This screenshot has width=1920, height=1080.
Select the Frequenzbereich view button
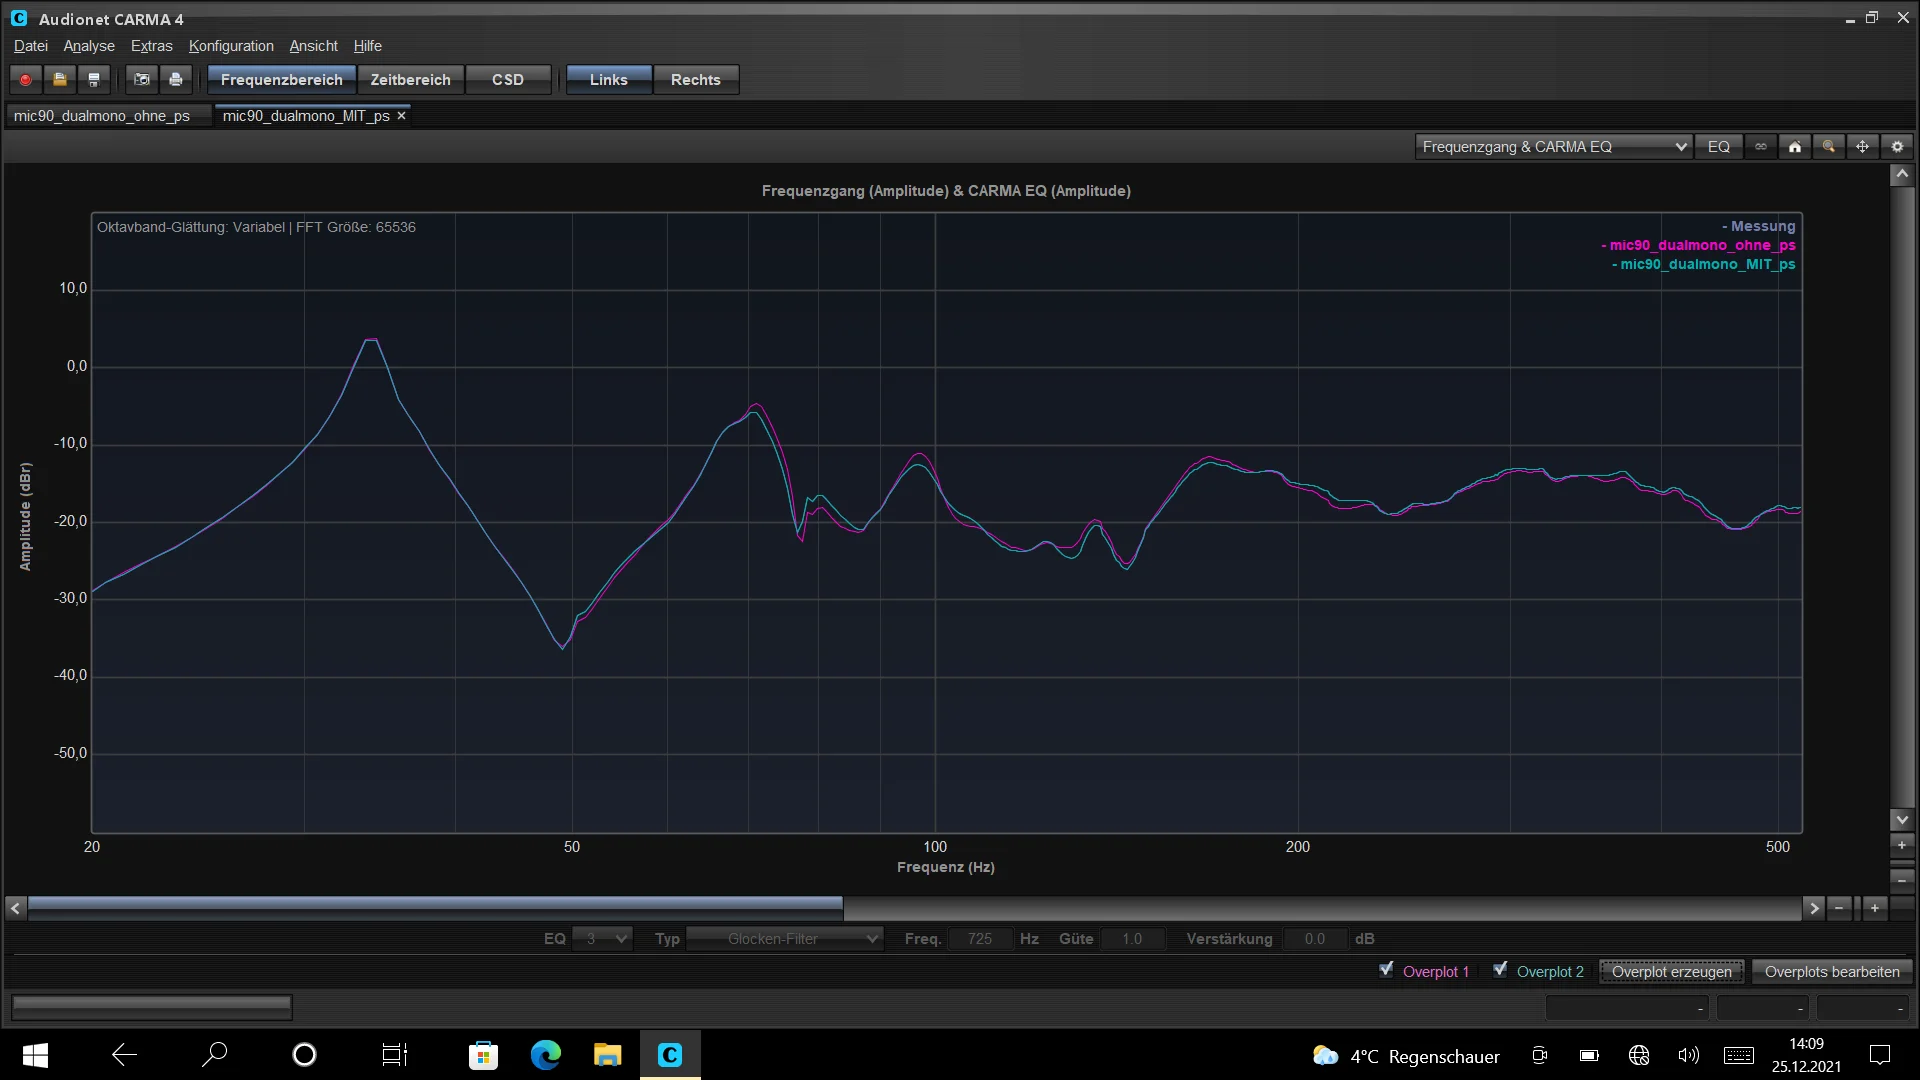(x=282, y=80)
